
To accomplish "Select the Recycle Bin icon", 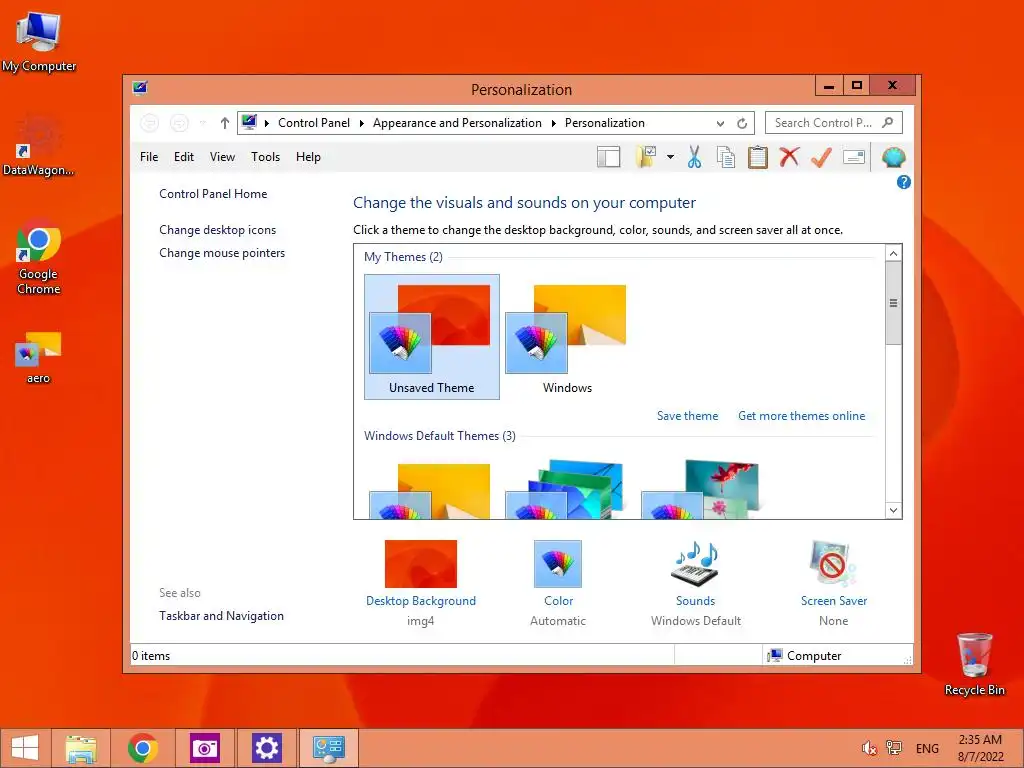I will (974, 664).
